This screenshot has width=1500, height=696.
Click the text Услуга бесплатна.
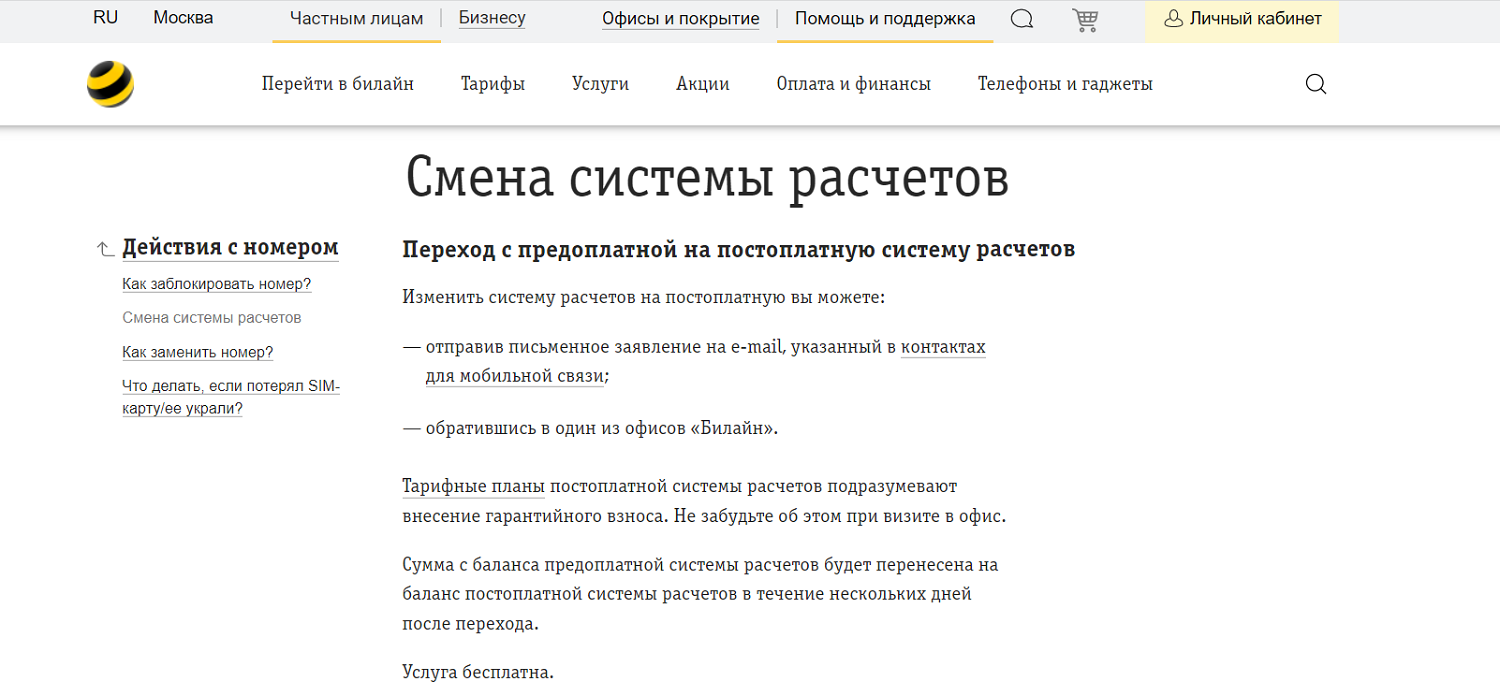[478, 672]
